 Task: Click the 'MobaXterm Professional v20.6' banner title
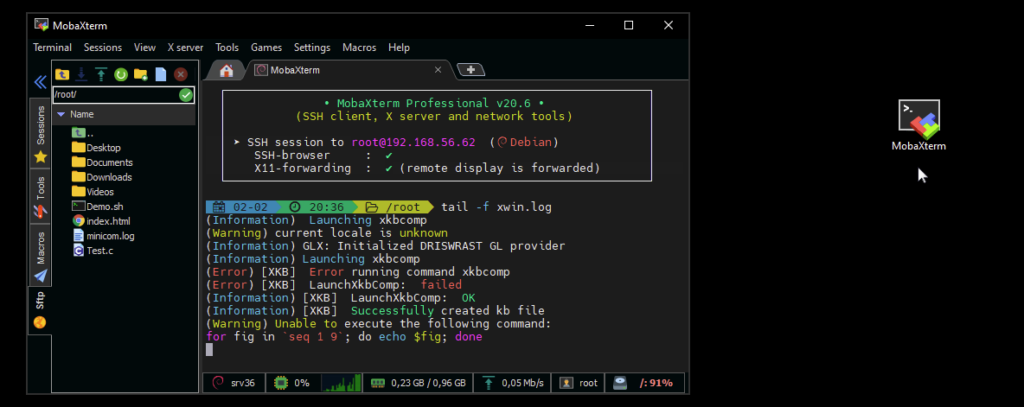point(434,103)
